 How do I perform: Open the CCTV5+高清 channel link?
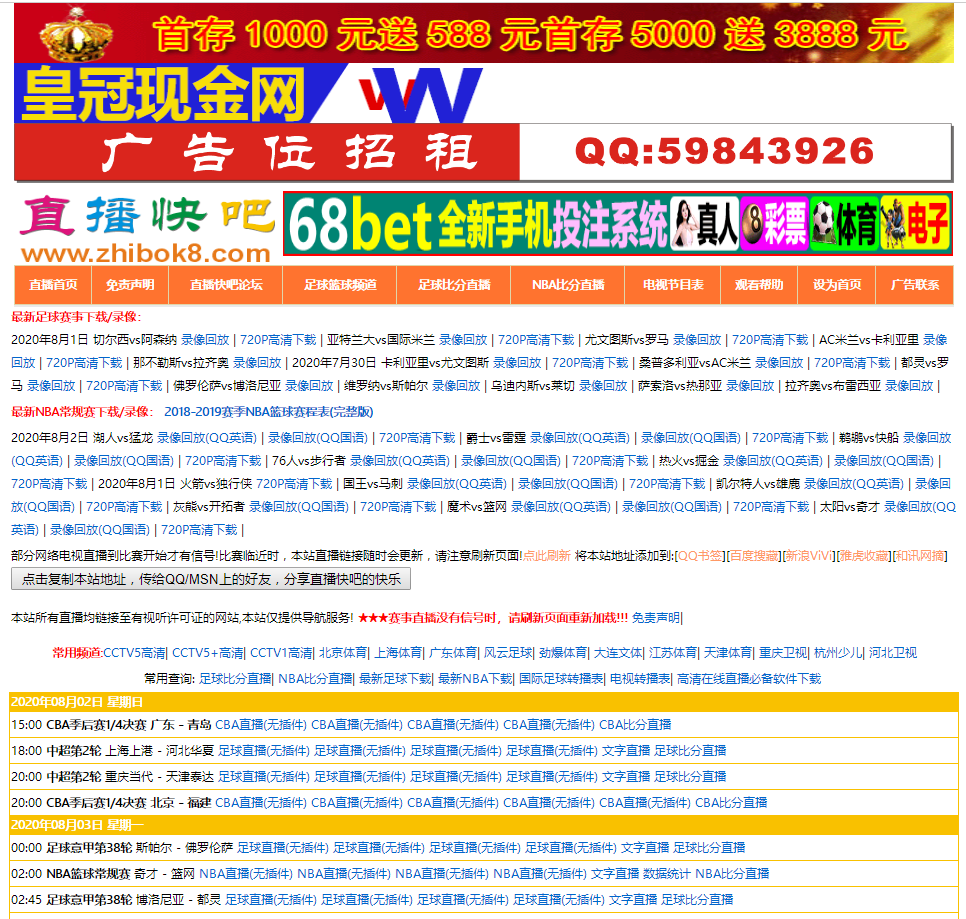coord(208,653)
